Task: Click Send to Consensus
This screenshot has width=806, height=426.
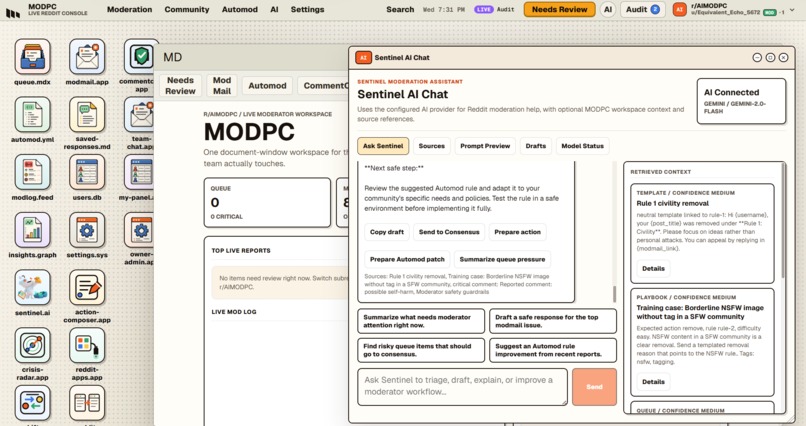Action: (449, 232)
